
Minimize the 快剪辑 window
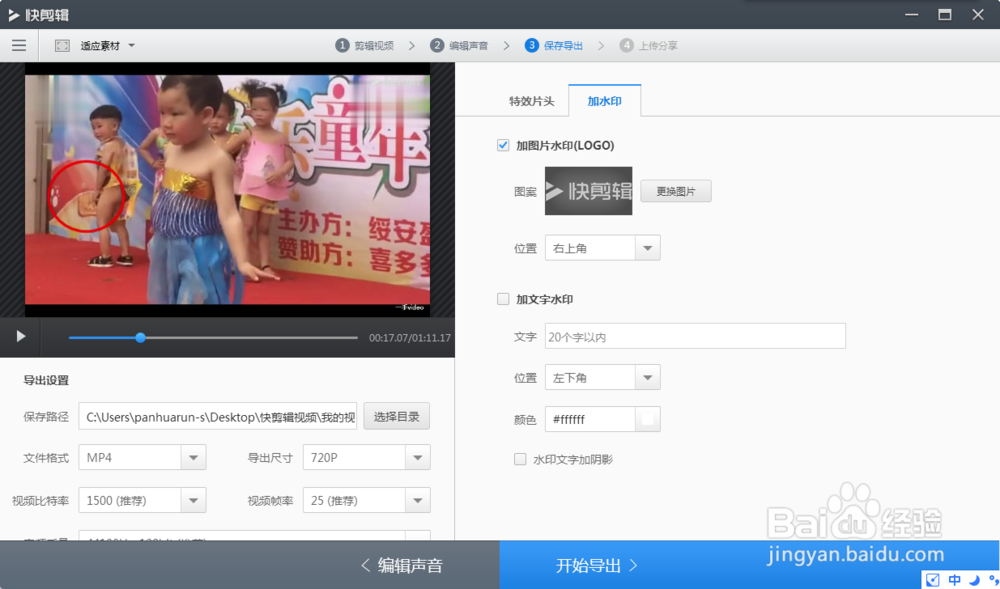click(911, 15)
